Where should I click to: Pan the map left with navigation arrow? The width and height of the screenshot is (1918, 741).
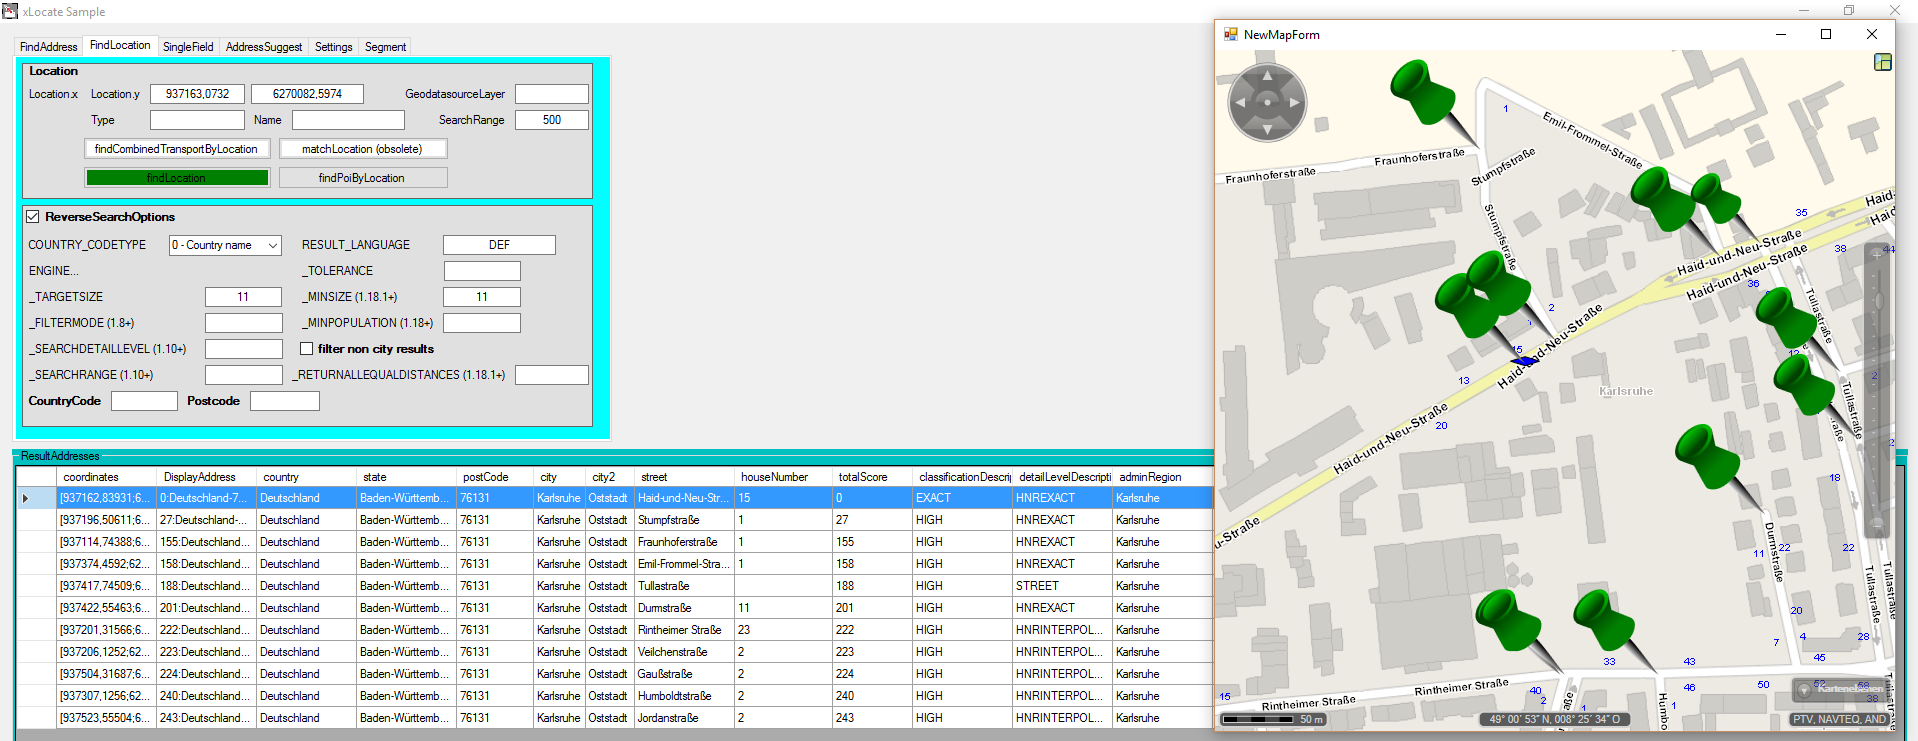tap(1241, 102)
